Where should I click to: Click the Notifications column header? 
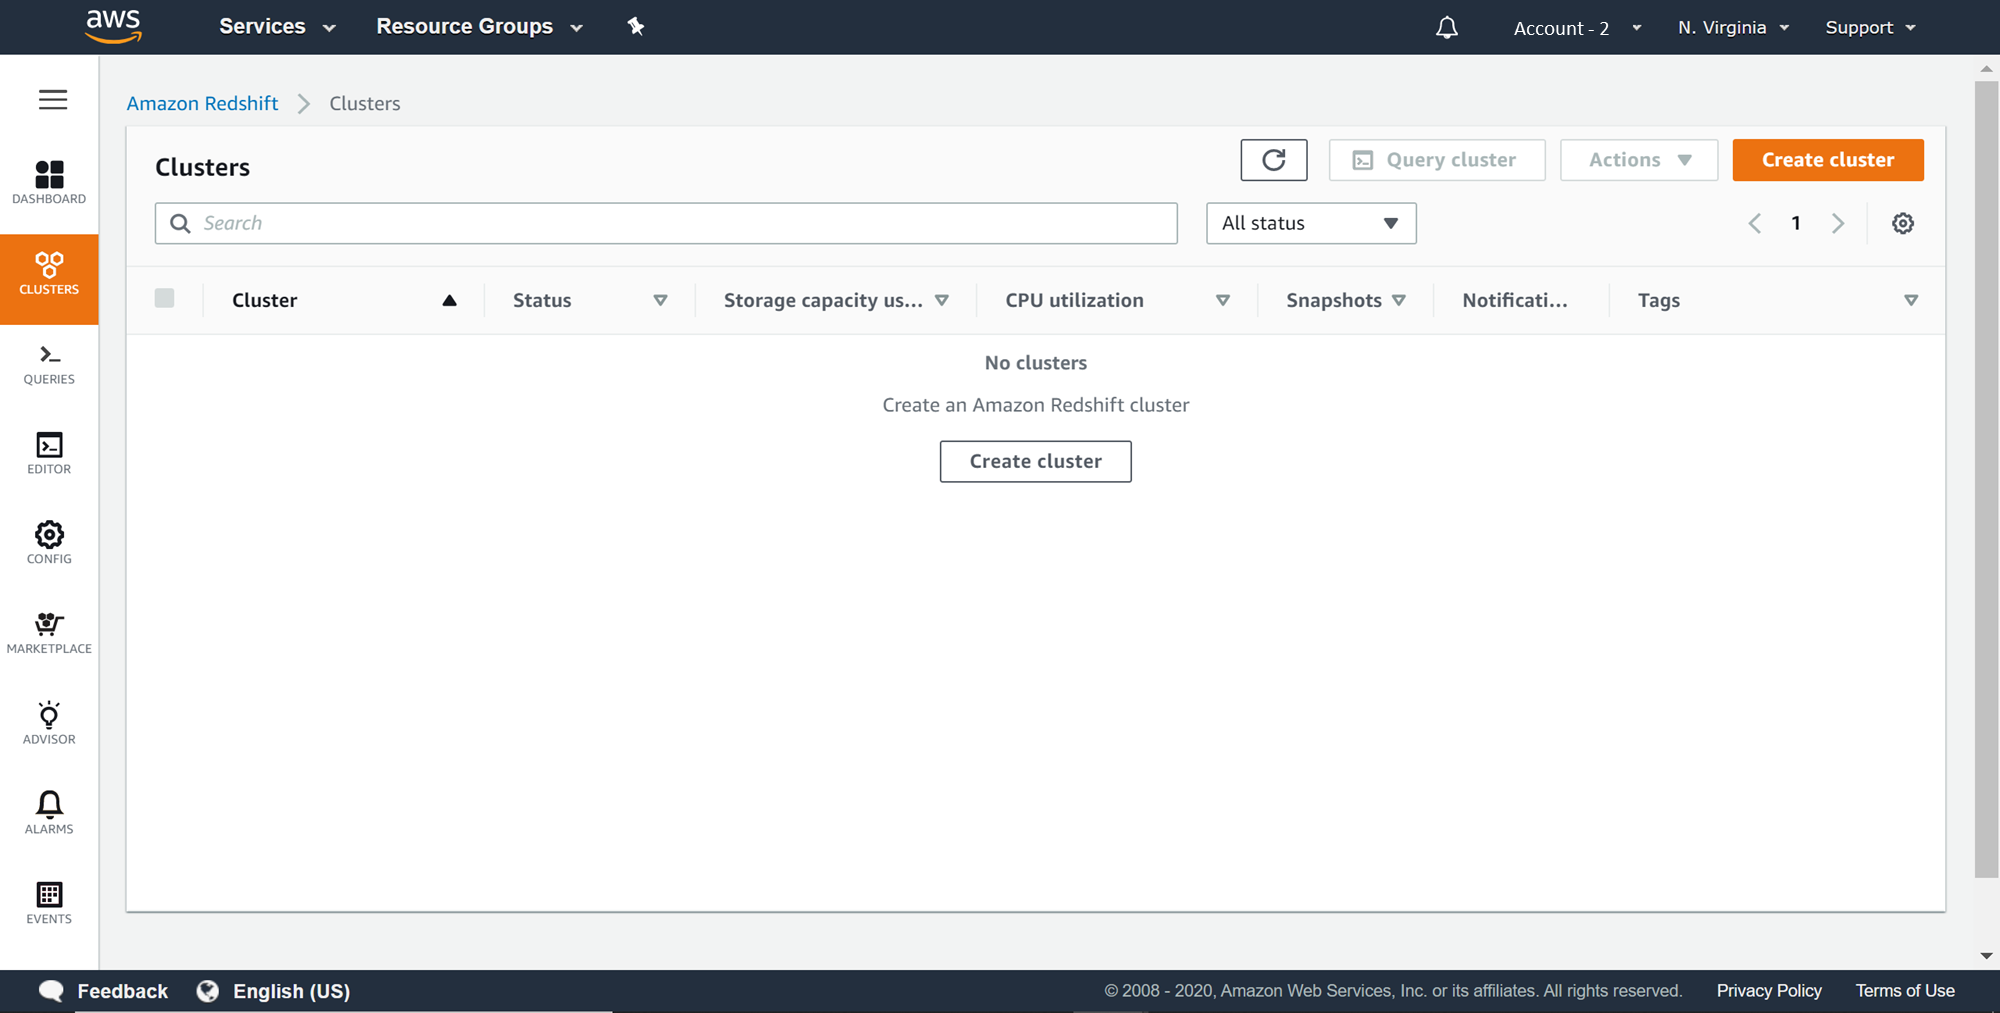point(1515,300)
